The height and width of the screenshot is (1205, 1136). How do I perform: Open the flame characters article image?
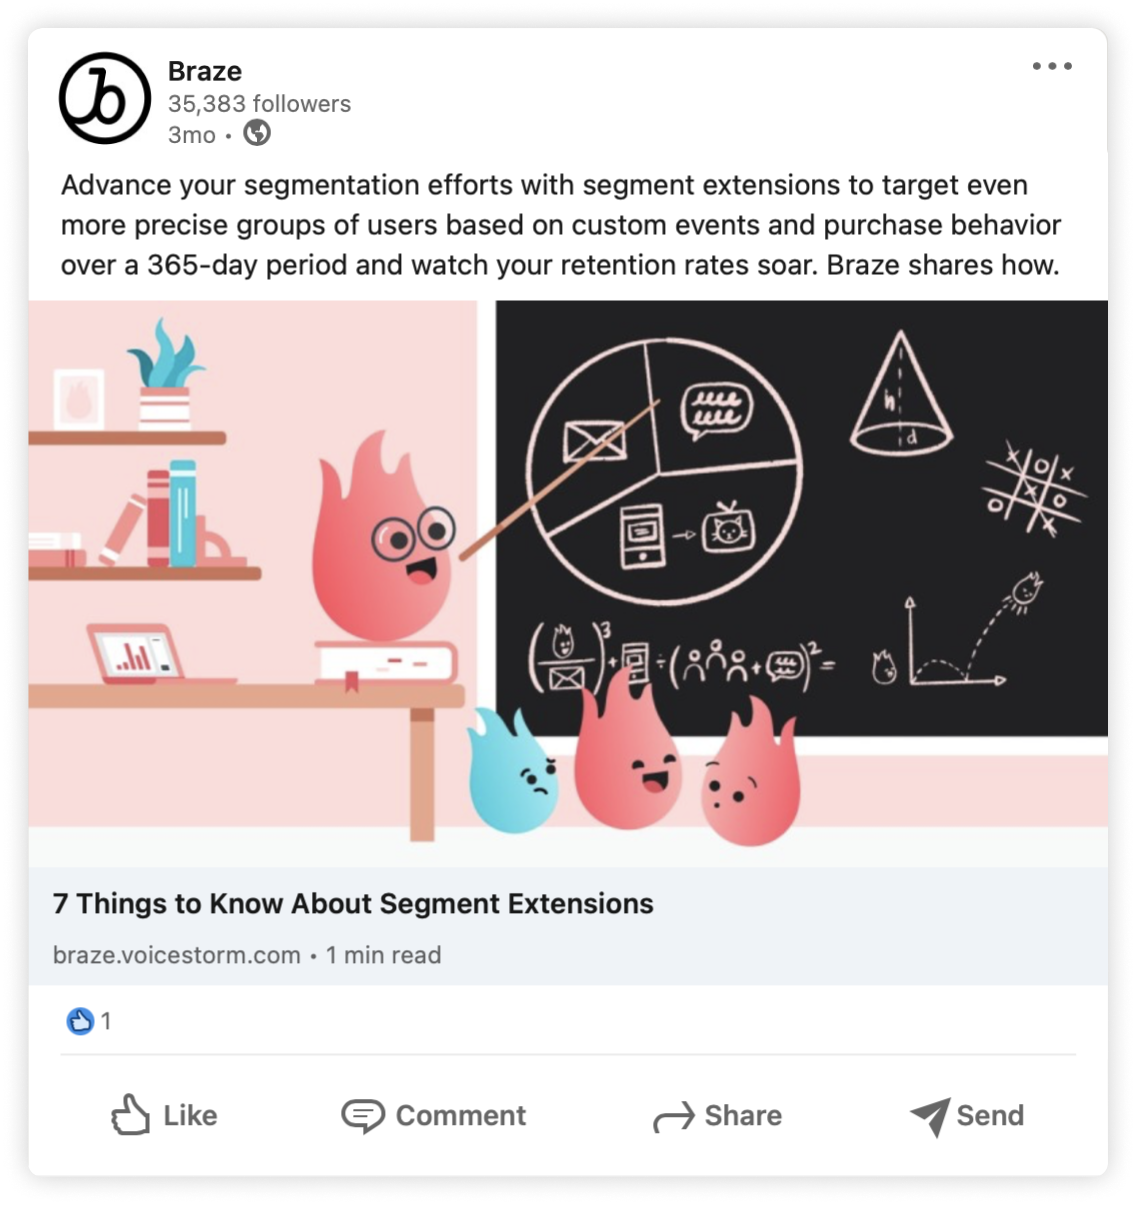(568, 572)
